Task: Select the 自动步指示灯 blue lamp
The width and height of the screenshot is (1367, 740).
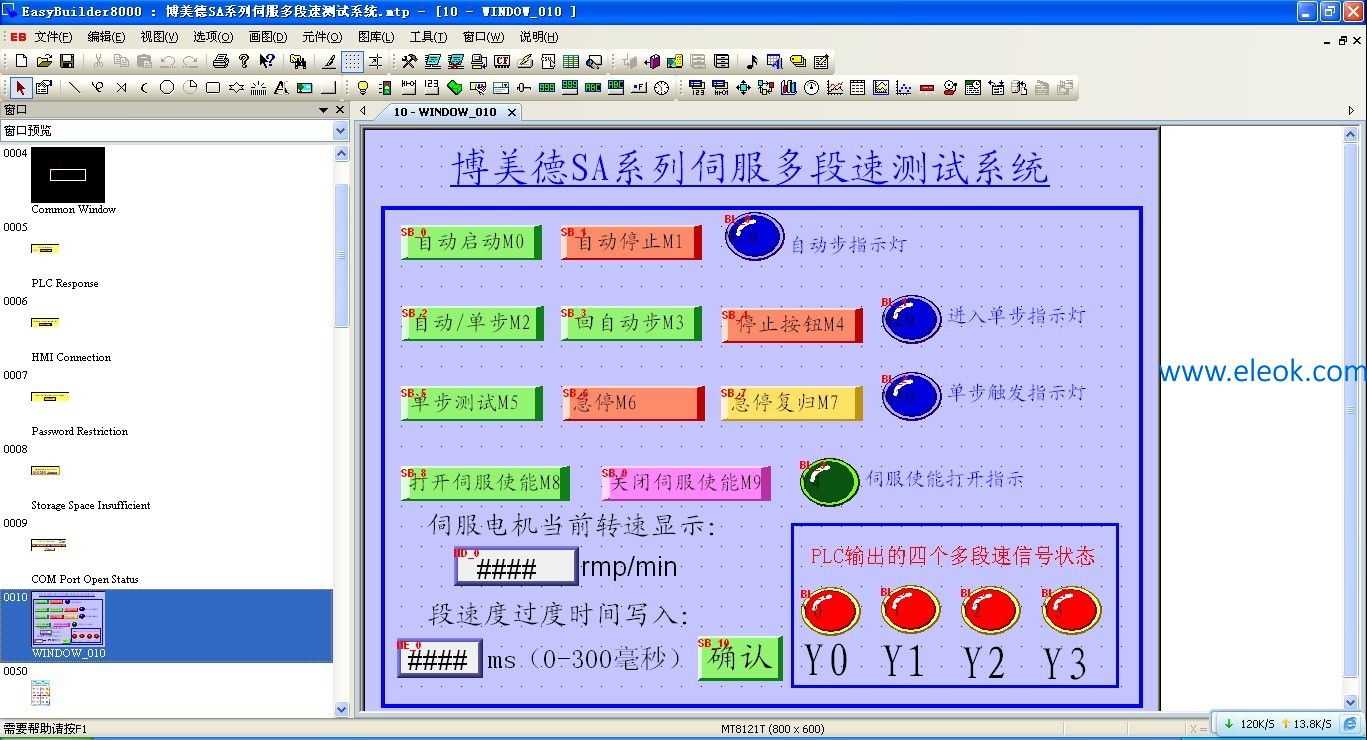Action: (754, 237)
